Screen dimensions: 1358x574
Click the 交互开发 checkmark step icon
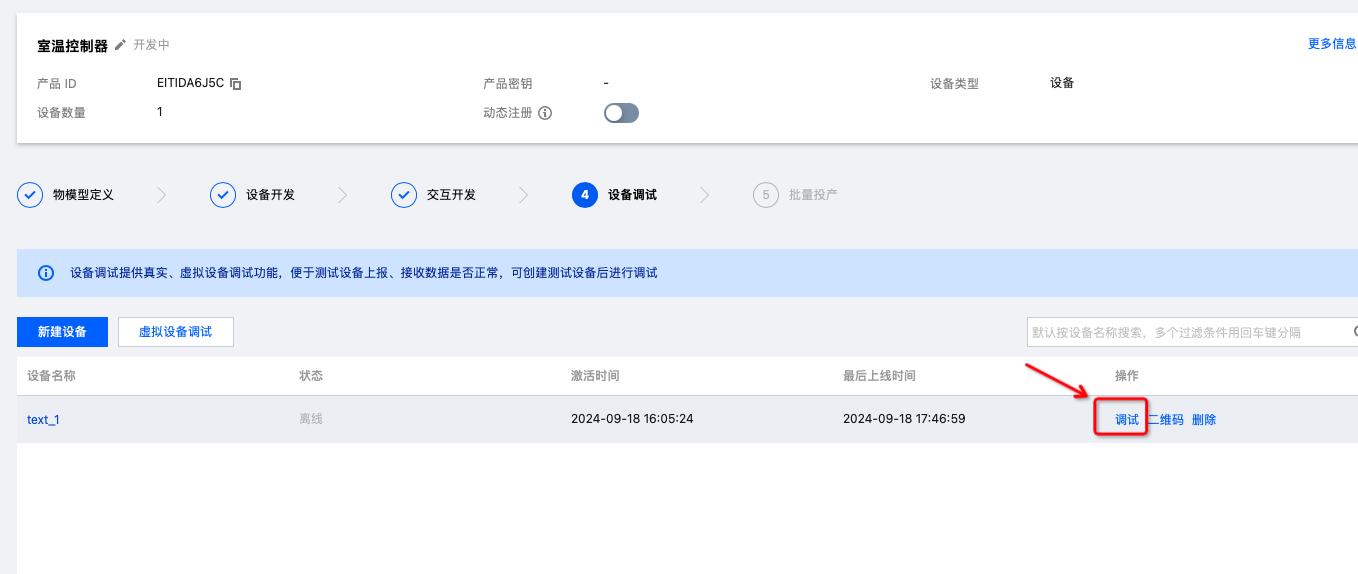click(x=403, y=195)
